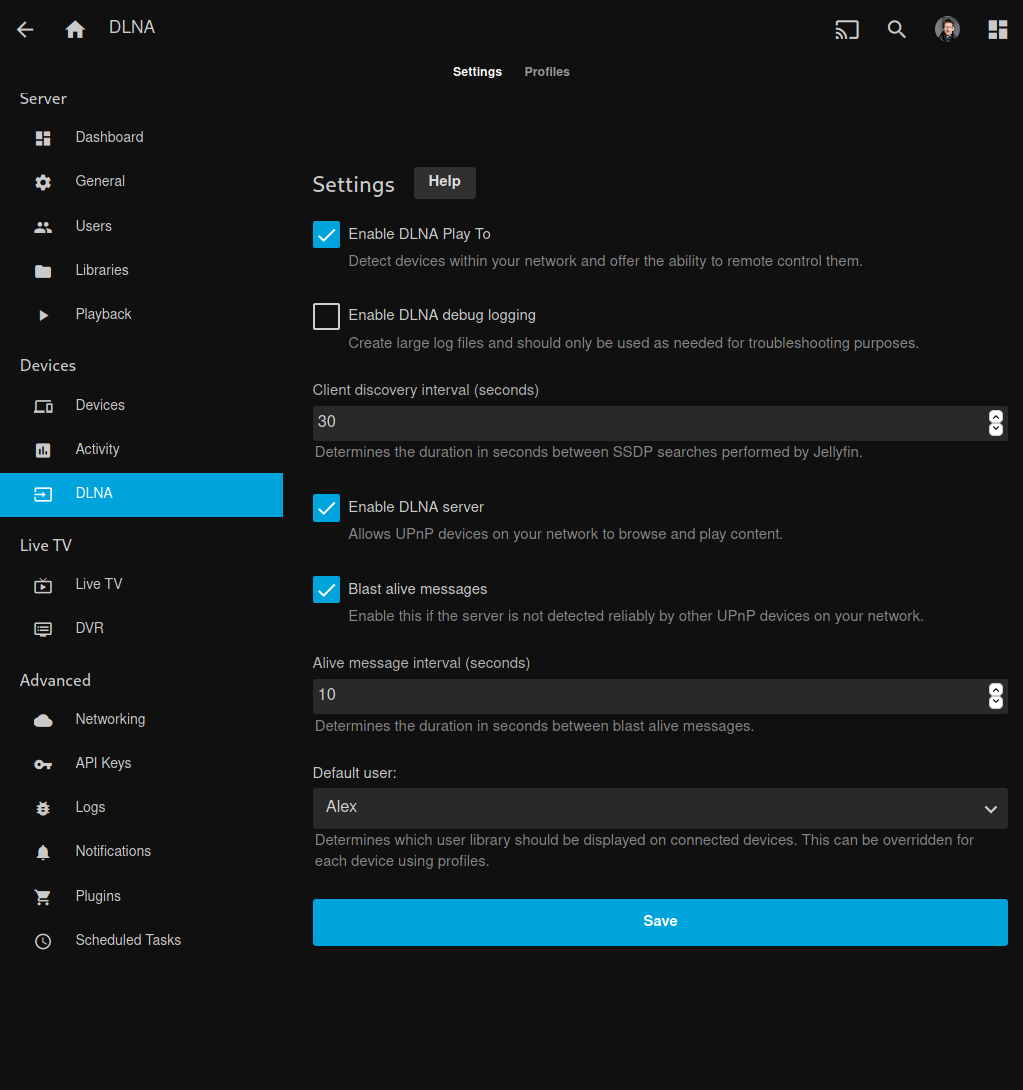Open the Plugins section
This screenshot has height=1090, width=1023.
pos(98,896)
